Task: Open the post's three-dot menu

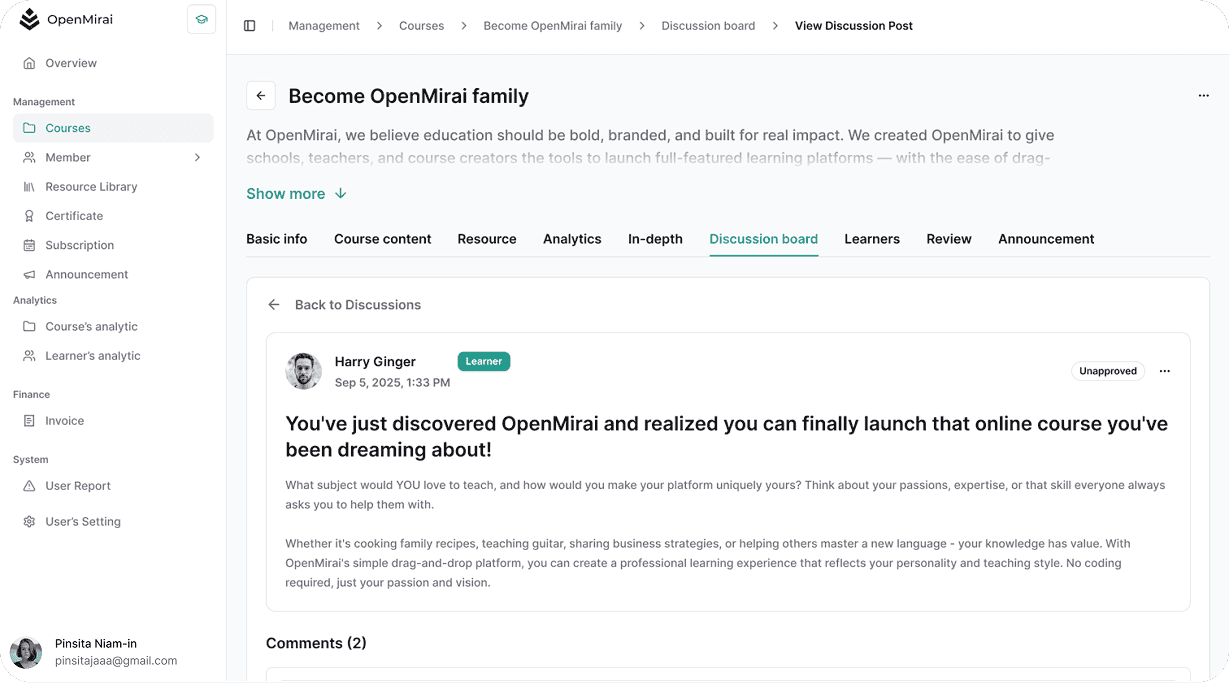Action: 1164,371
